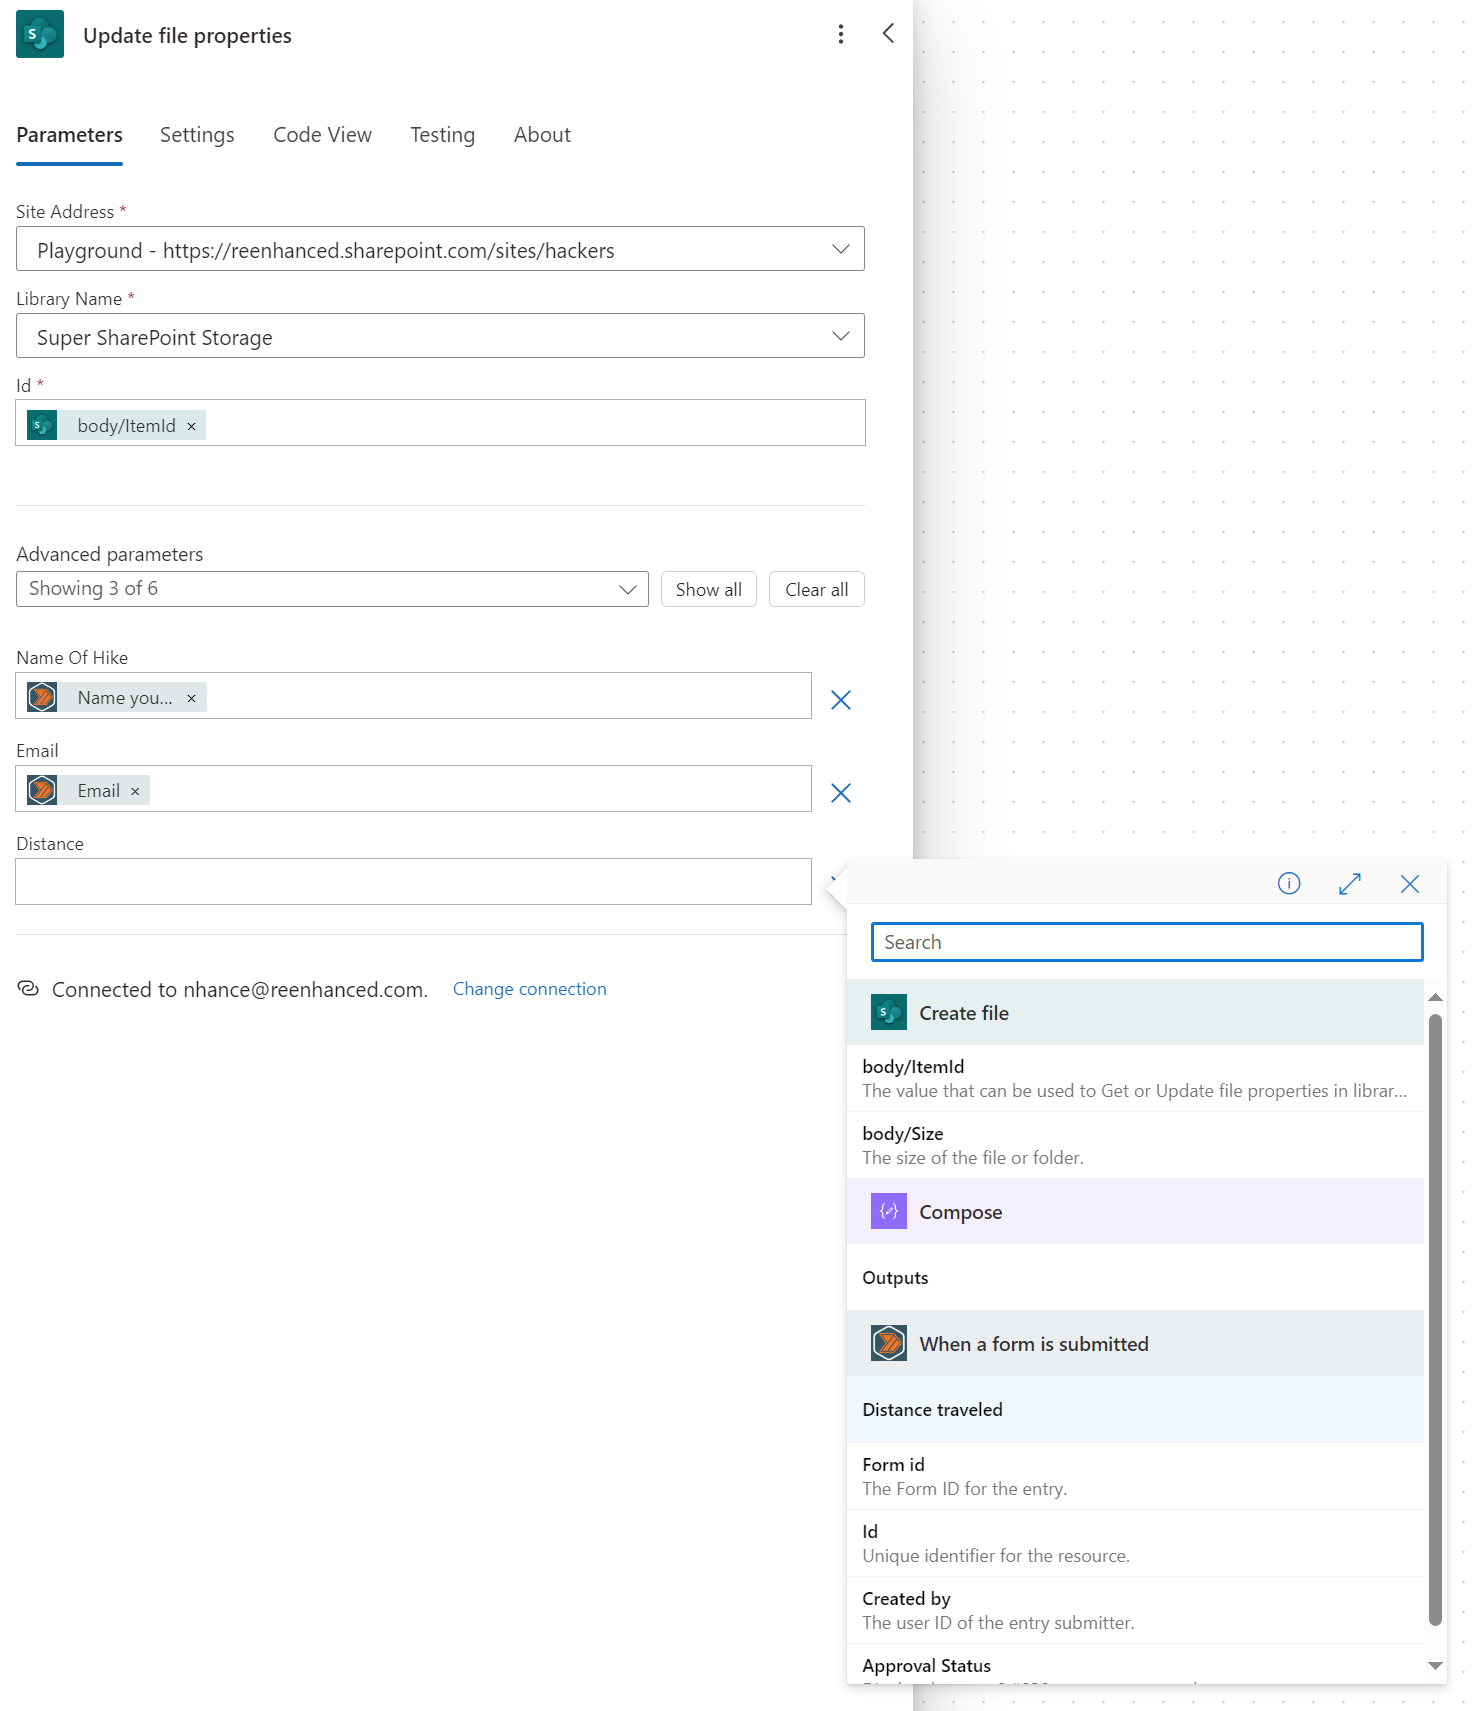Screen dimensions: 1473x1711
Task: Select Distance traveled dynamic content
Action: [x=1135, y=1409]
